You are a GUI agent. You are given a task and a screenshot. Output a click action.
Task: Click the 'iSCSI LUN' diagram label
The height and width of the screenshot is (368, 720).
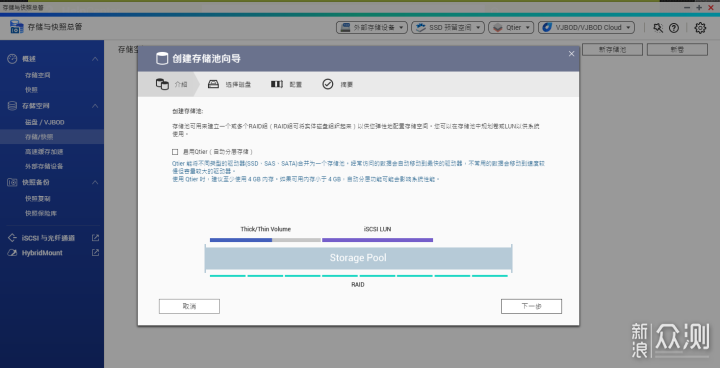[377, 229]
